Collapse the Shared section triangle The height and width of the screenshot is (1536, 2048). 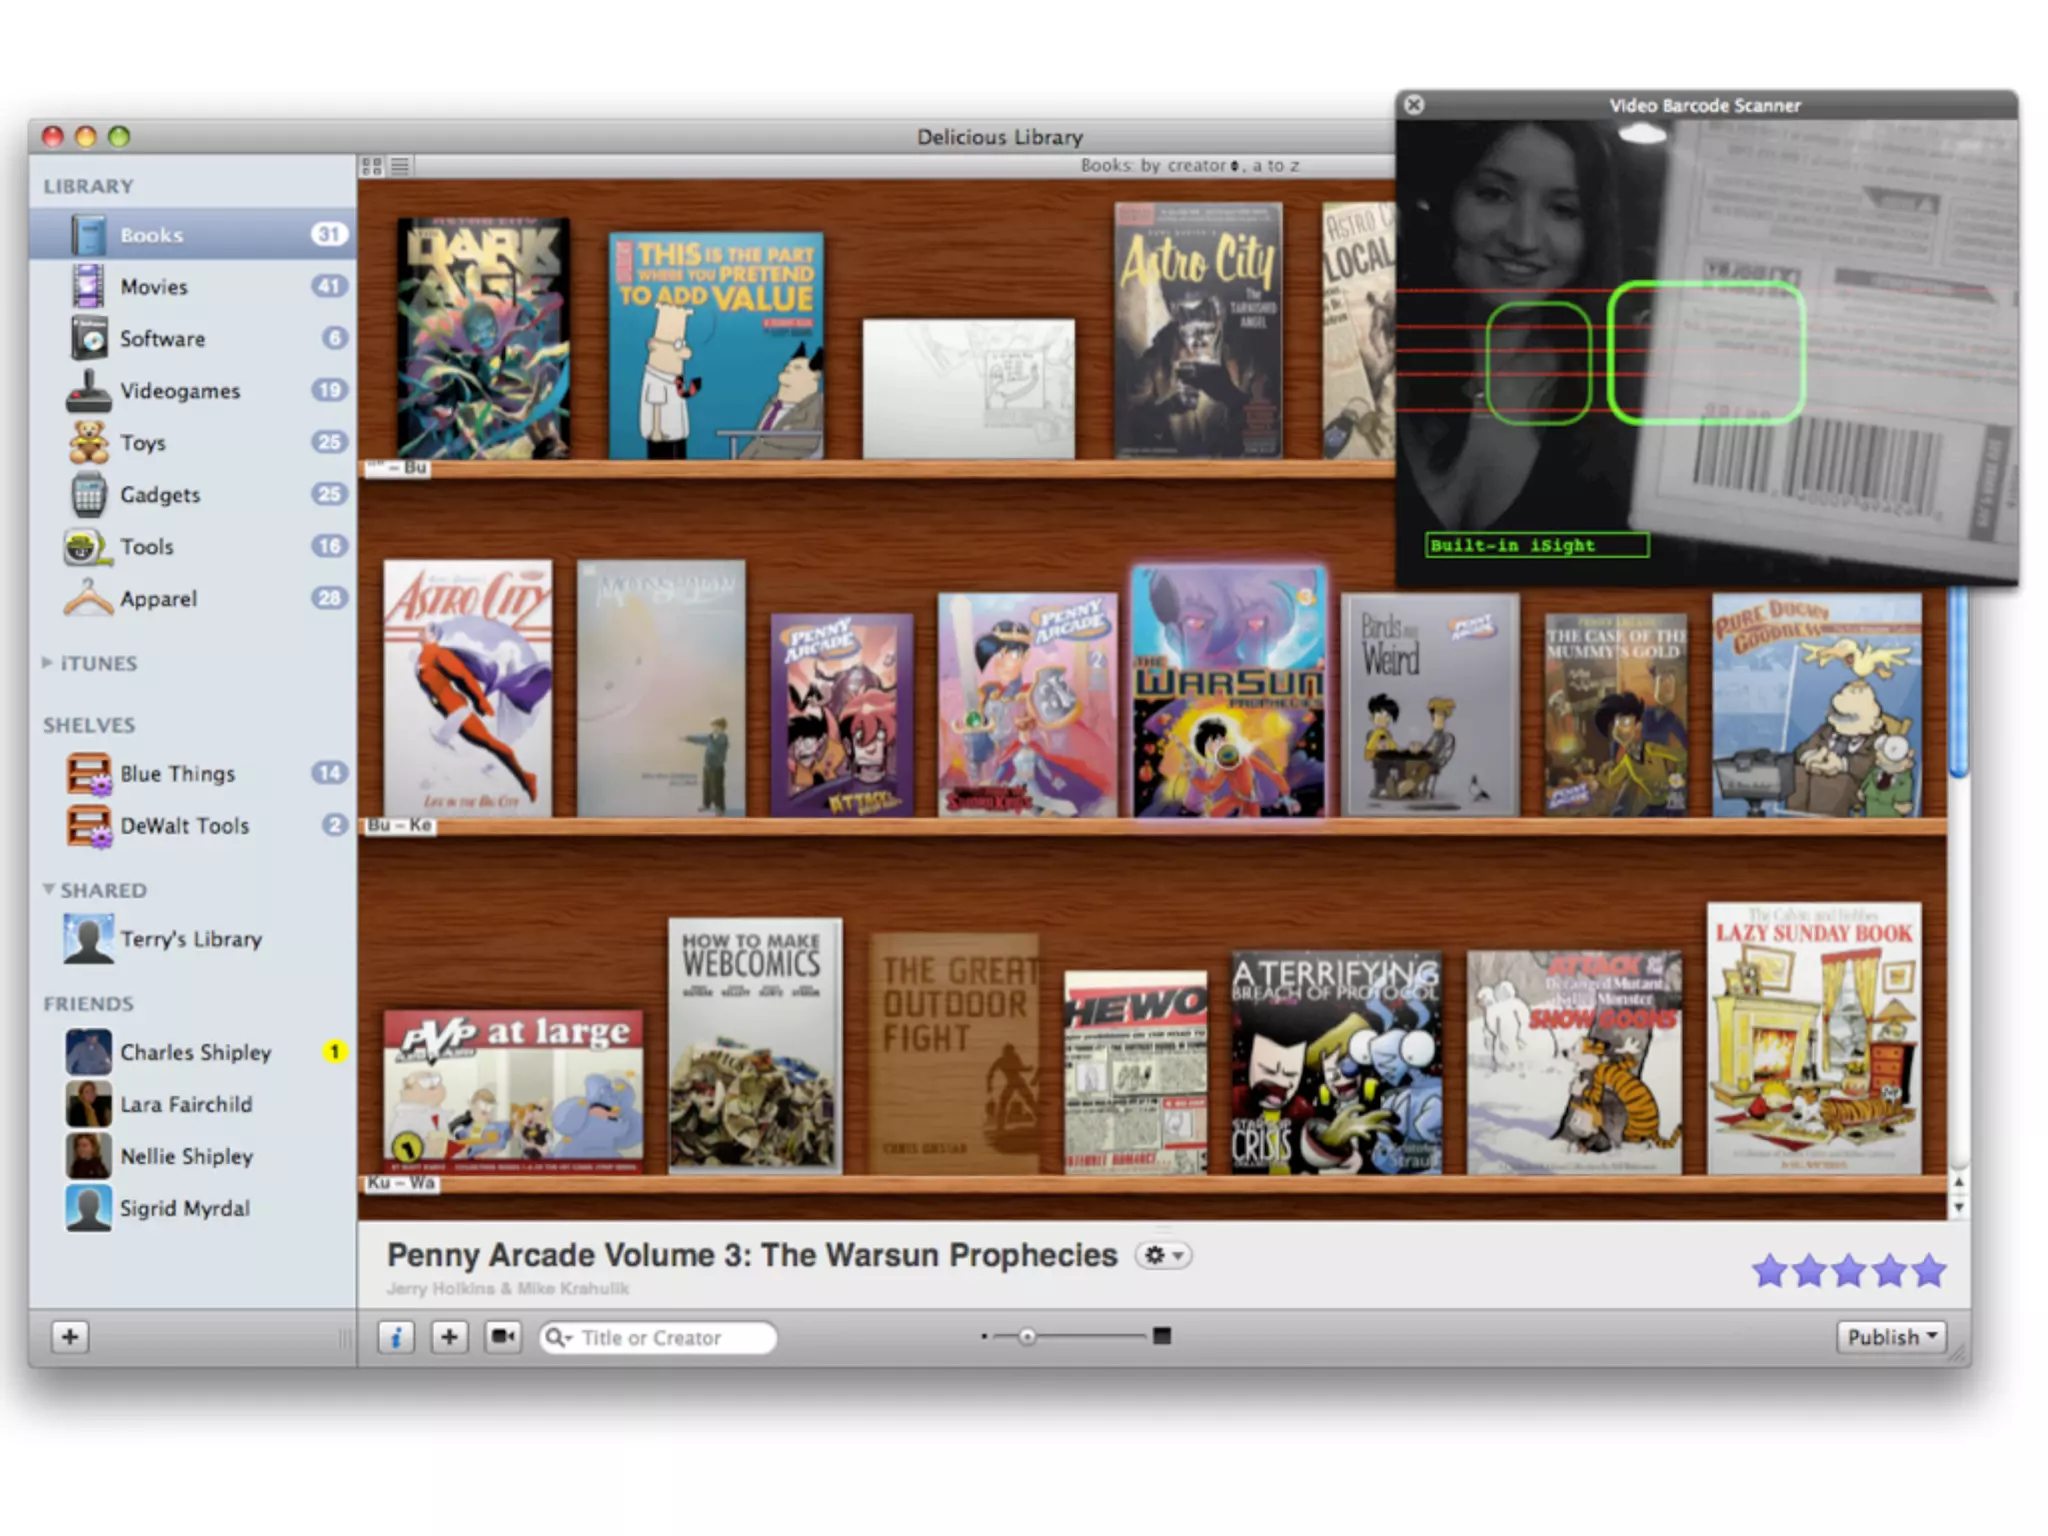coord(48,889)
